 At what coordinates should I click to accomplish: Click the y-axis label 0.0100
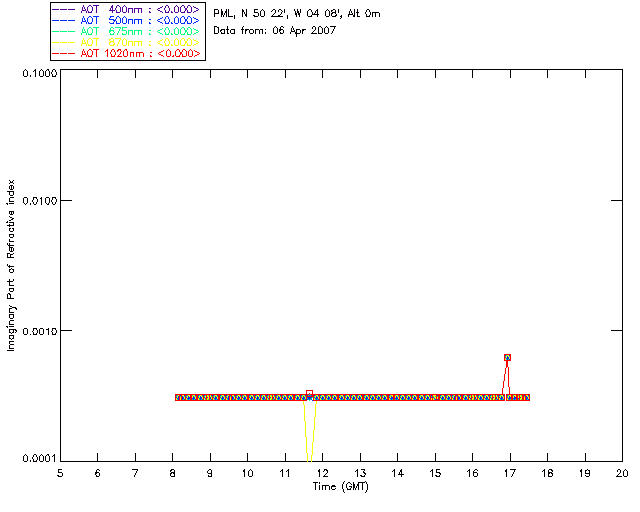(x=40, y=201)
